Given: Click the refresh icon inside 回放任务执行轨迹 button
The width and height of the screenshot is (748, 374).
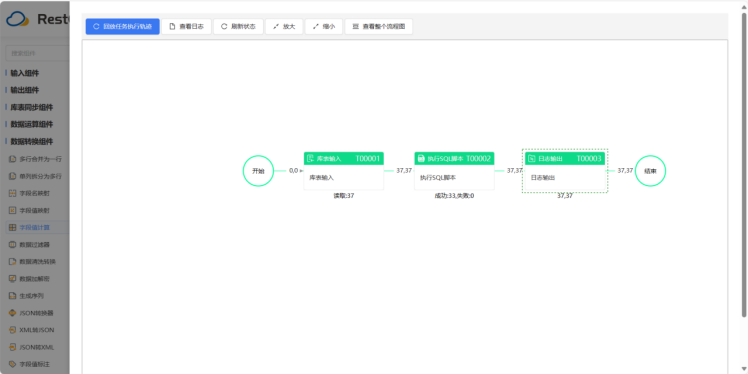Looking at the screenshot, I should (96, 27).
